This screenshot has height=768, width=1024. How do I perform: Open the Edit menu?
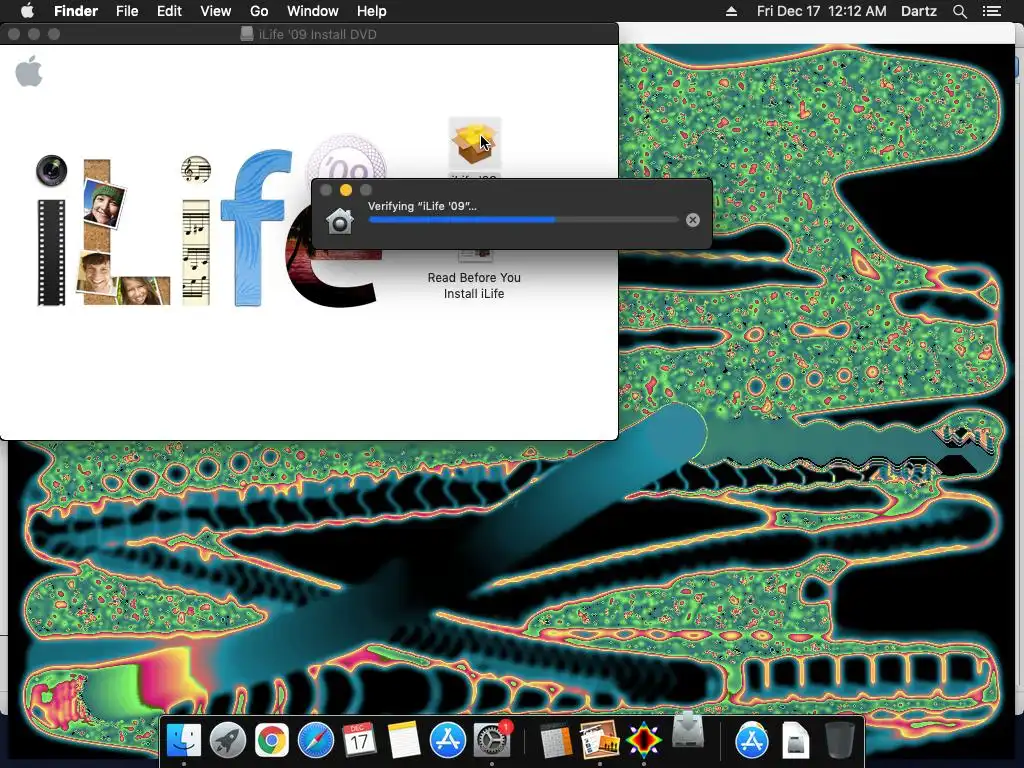(169, 11)
